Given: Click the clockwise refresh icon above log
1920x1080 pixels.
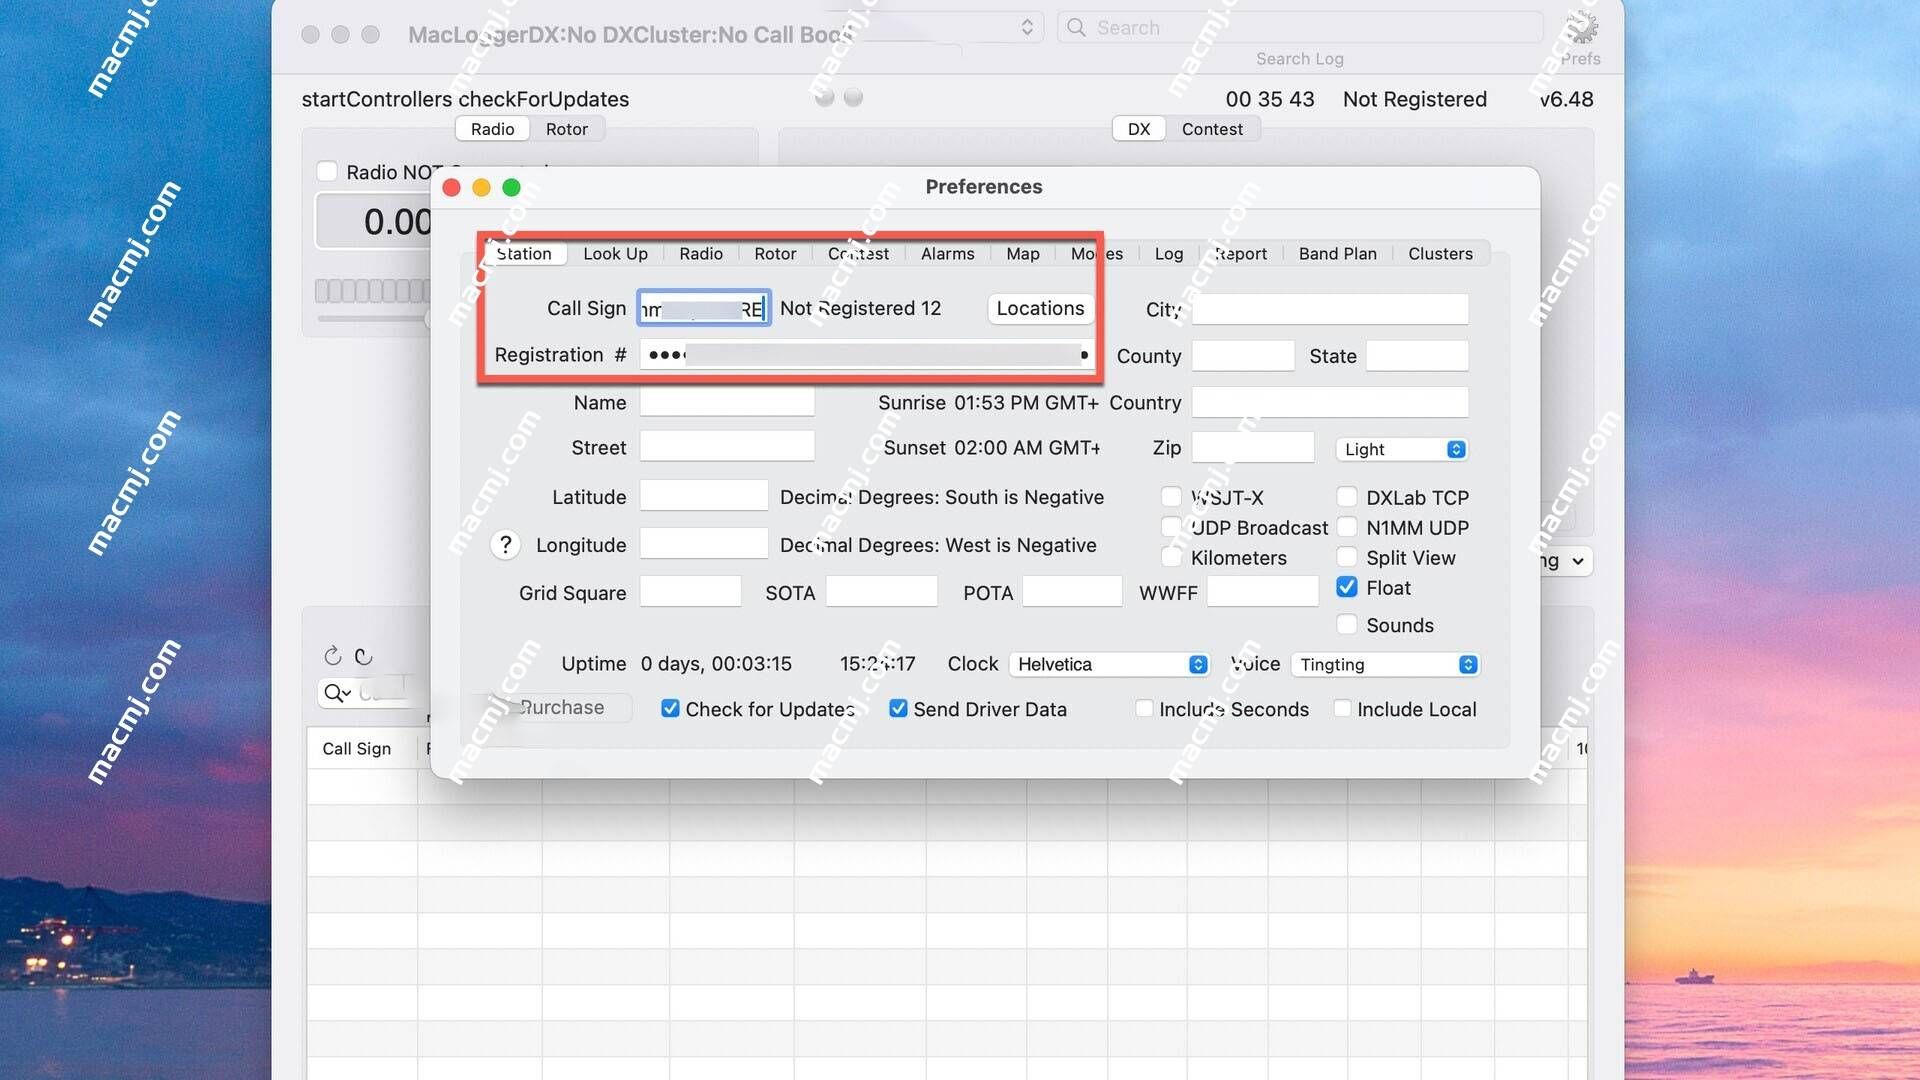Looking at the screenshot, I should click(333, 656).
